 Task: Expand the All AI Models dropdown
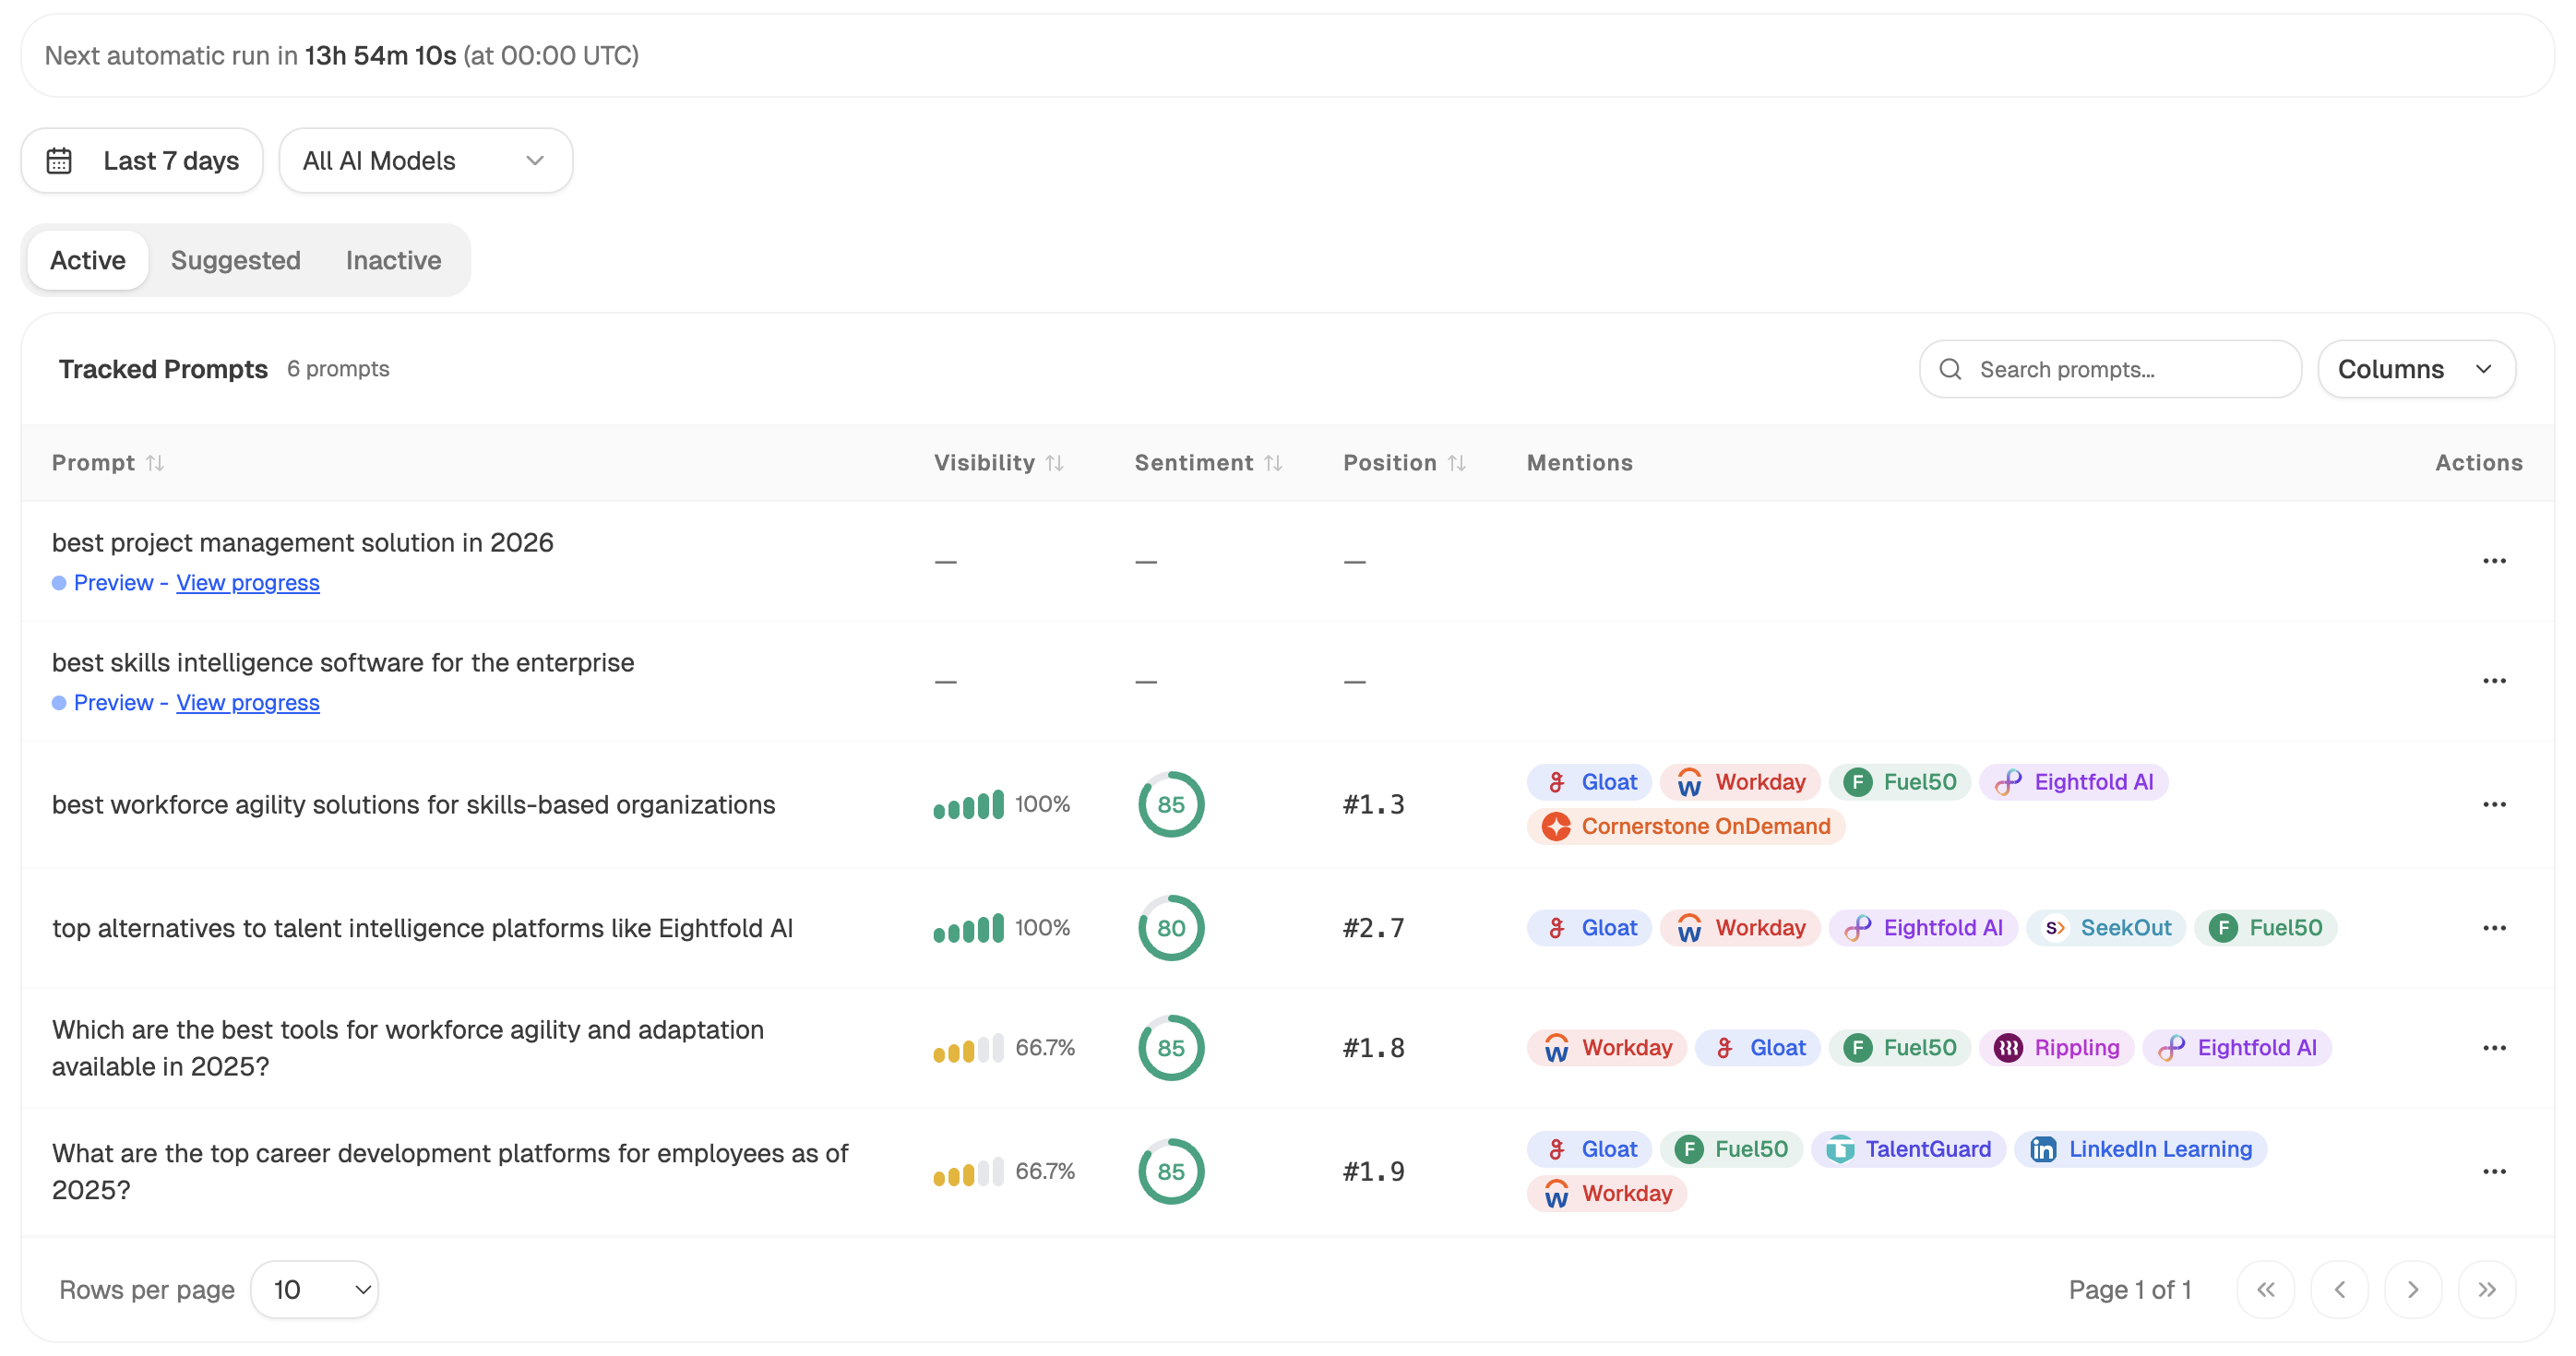(x=425, y=160)
